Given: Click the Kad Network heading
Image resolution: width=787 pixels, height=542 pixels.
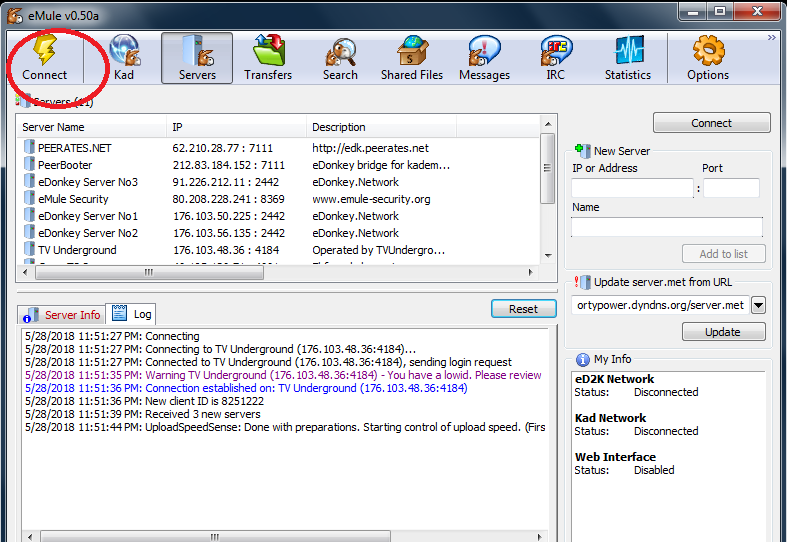Looking at the screenshot, I should point(610,418).
